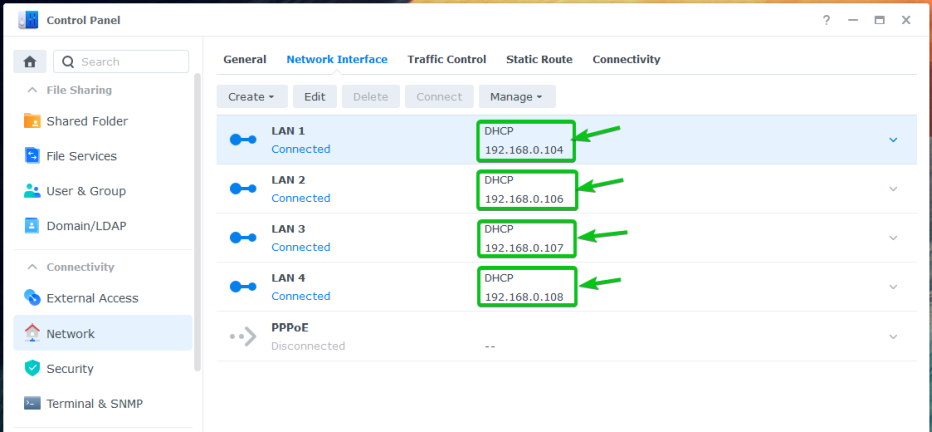
Task: Open the Create dropdown menu
Action: point(252,96)
